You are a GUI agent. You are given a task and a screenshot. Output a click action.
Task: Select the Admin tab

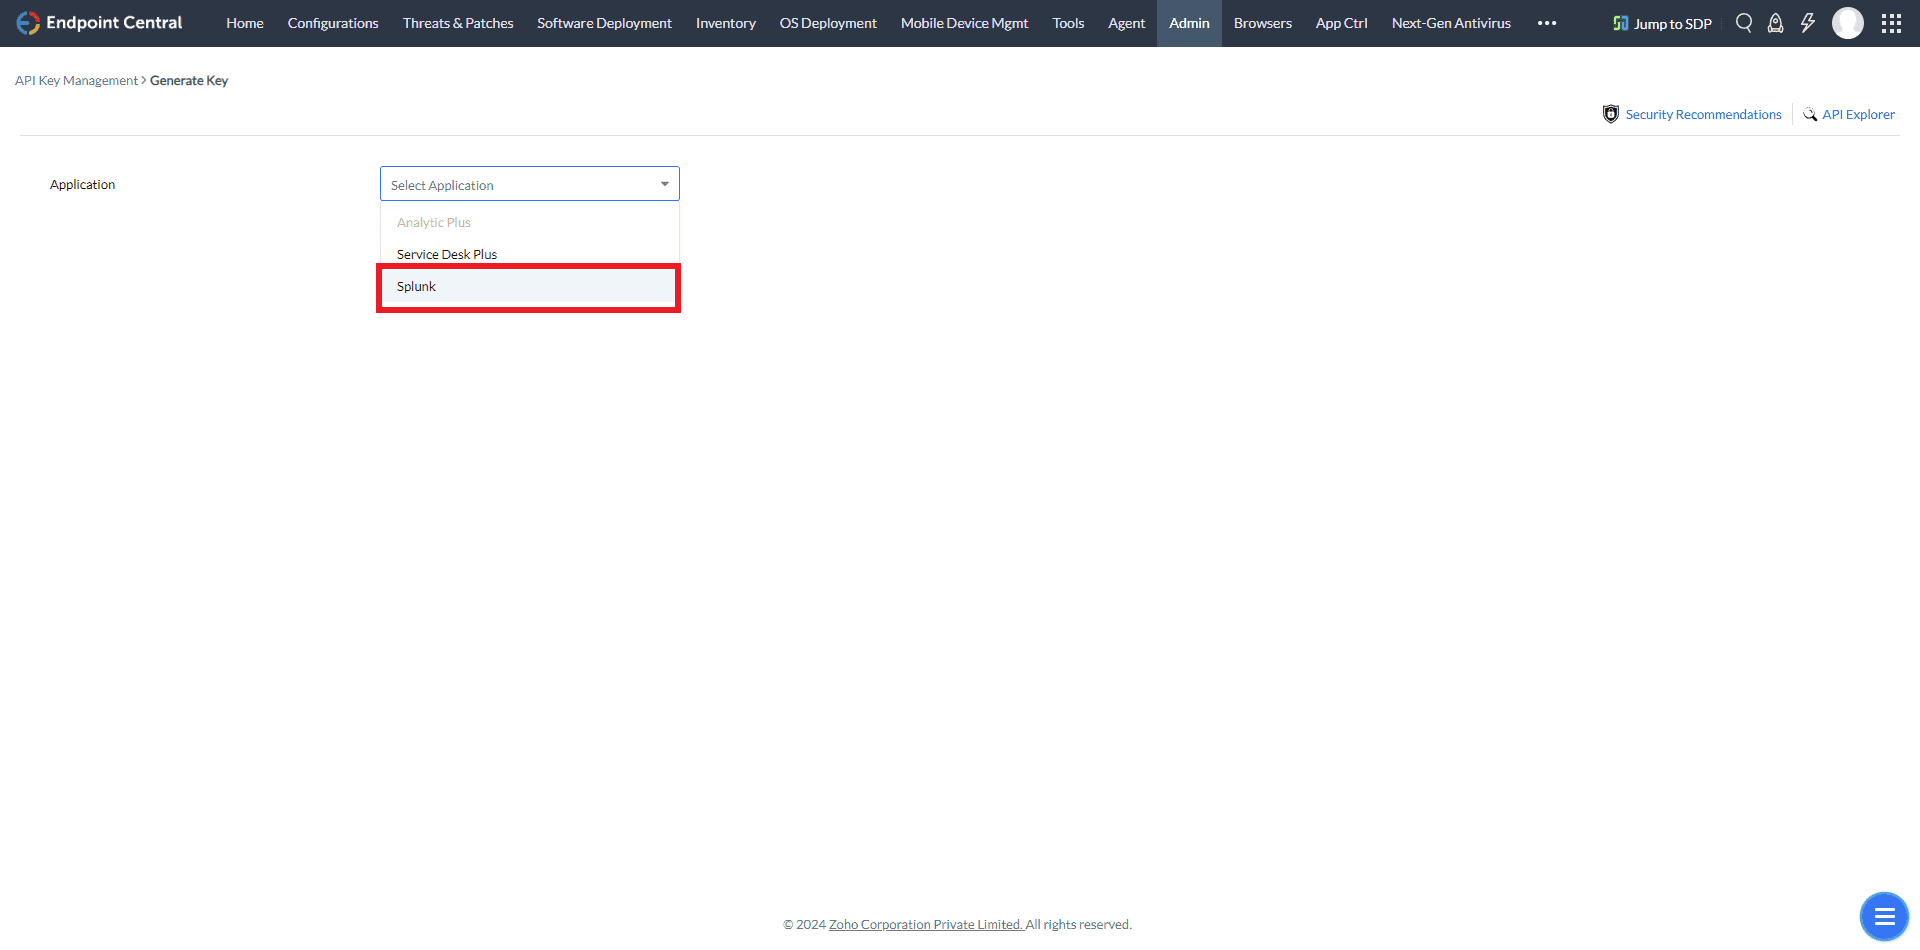click(1189, 23)
